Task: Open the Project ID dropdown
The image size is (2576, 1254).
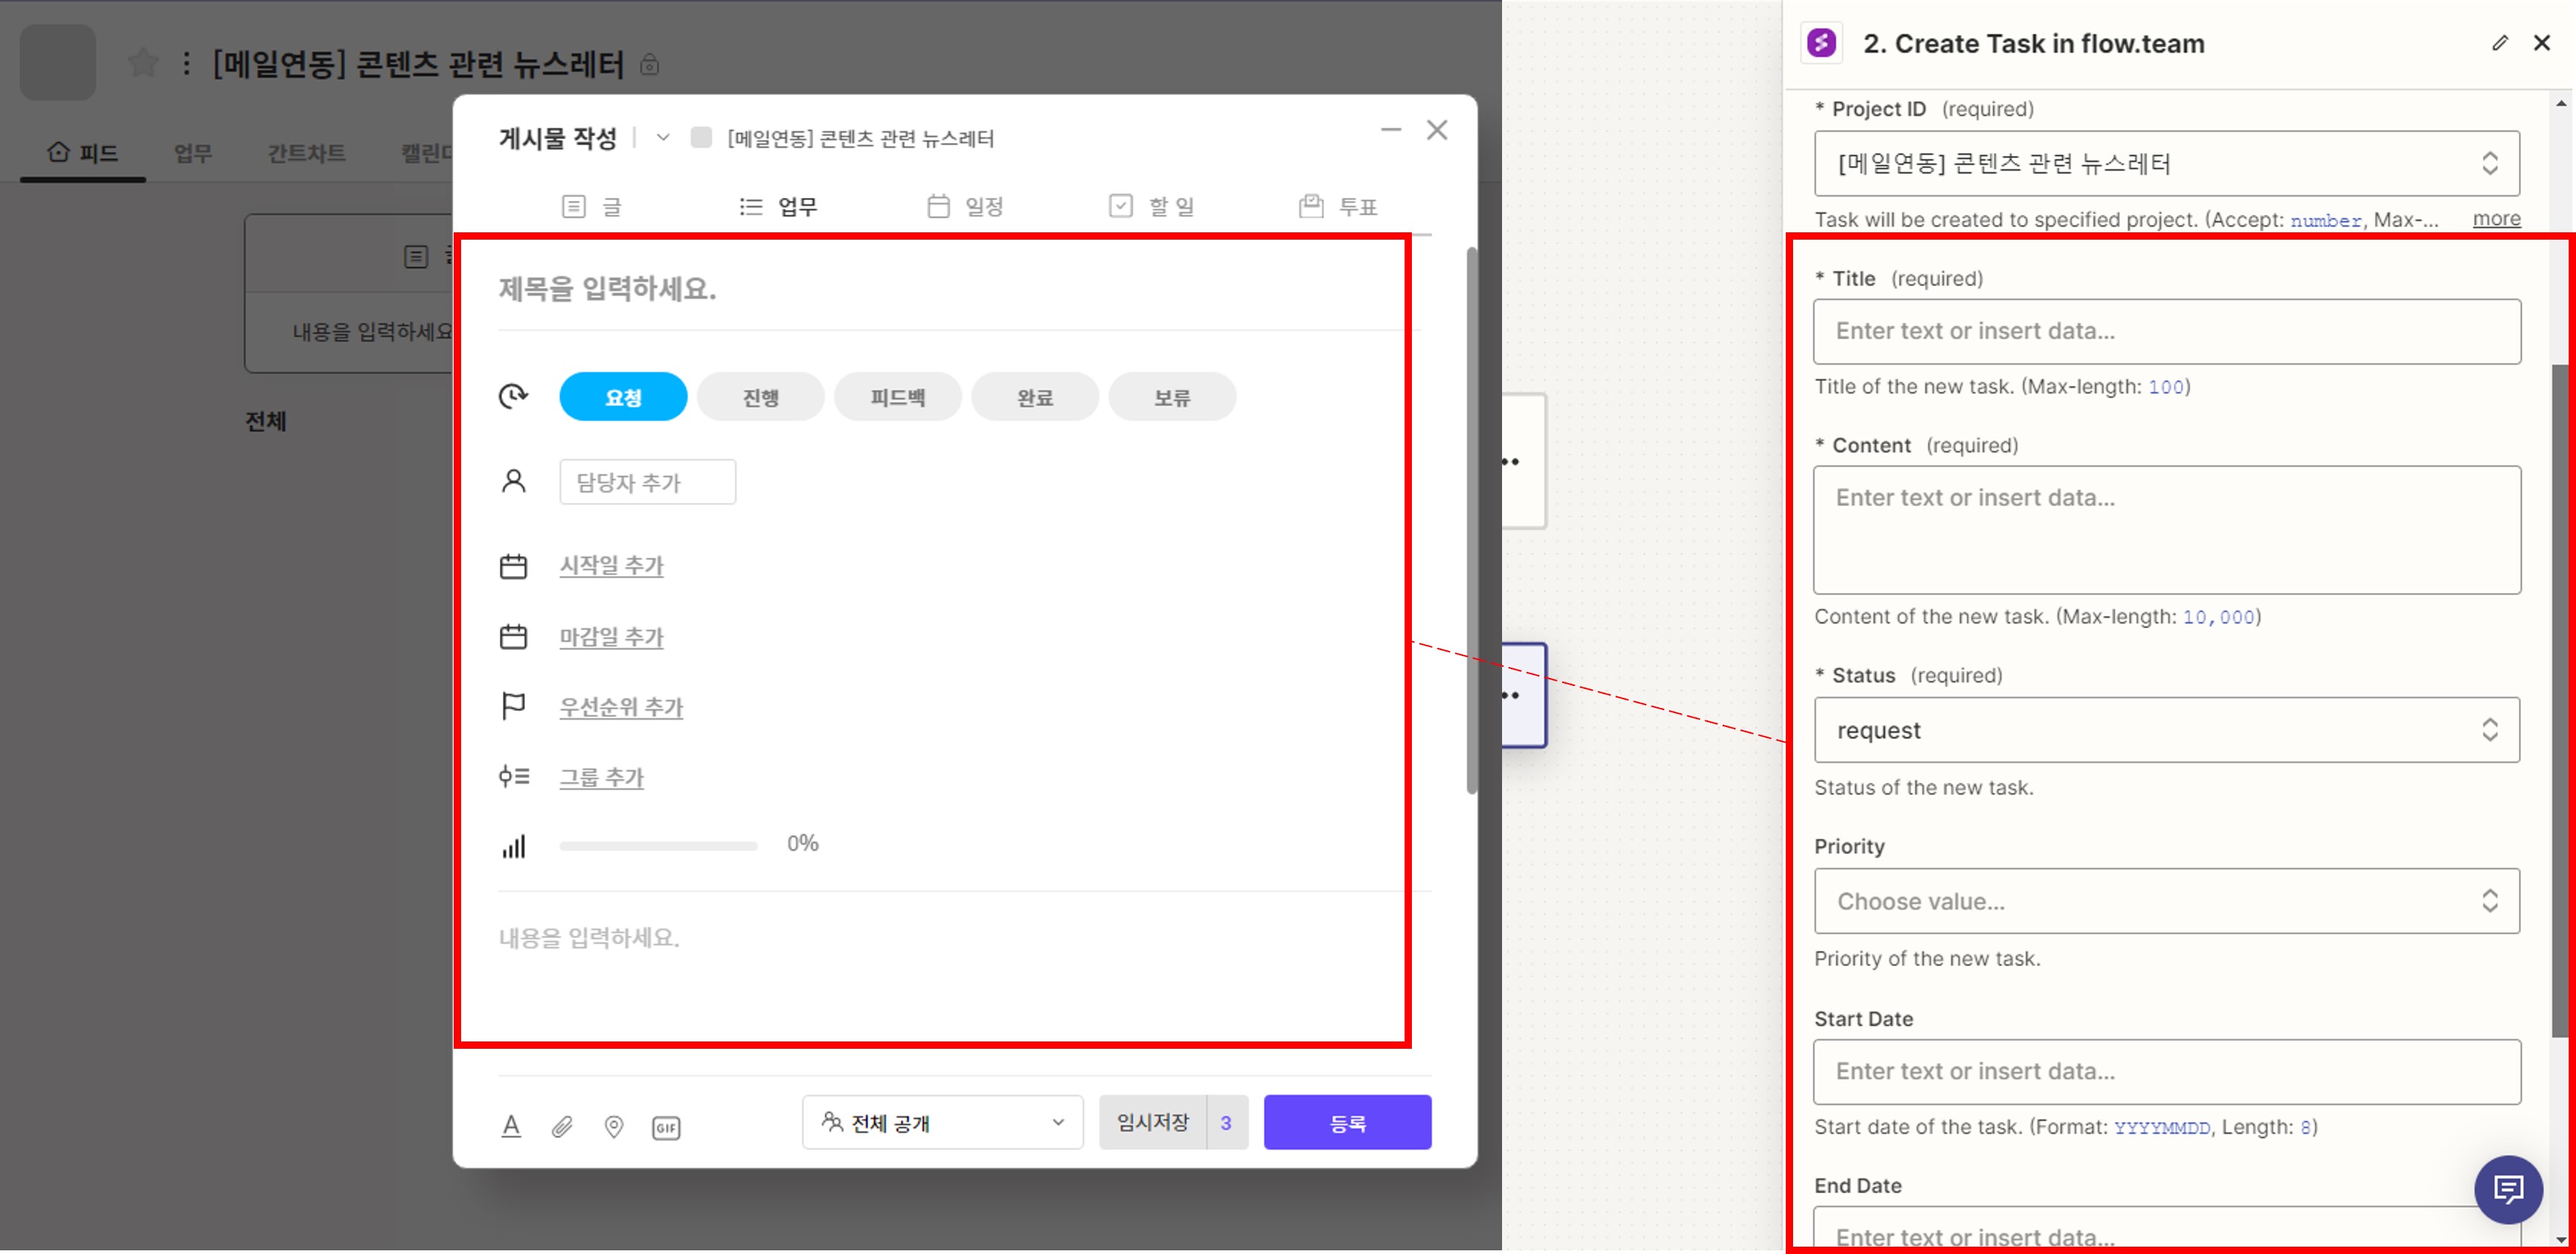Action: click(2166, 163)
